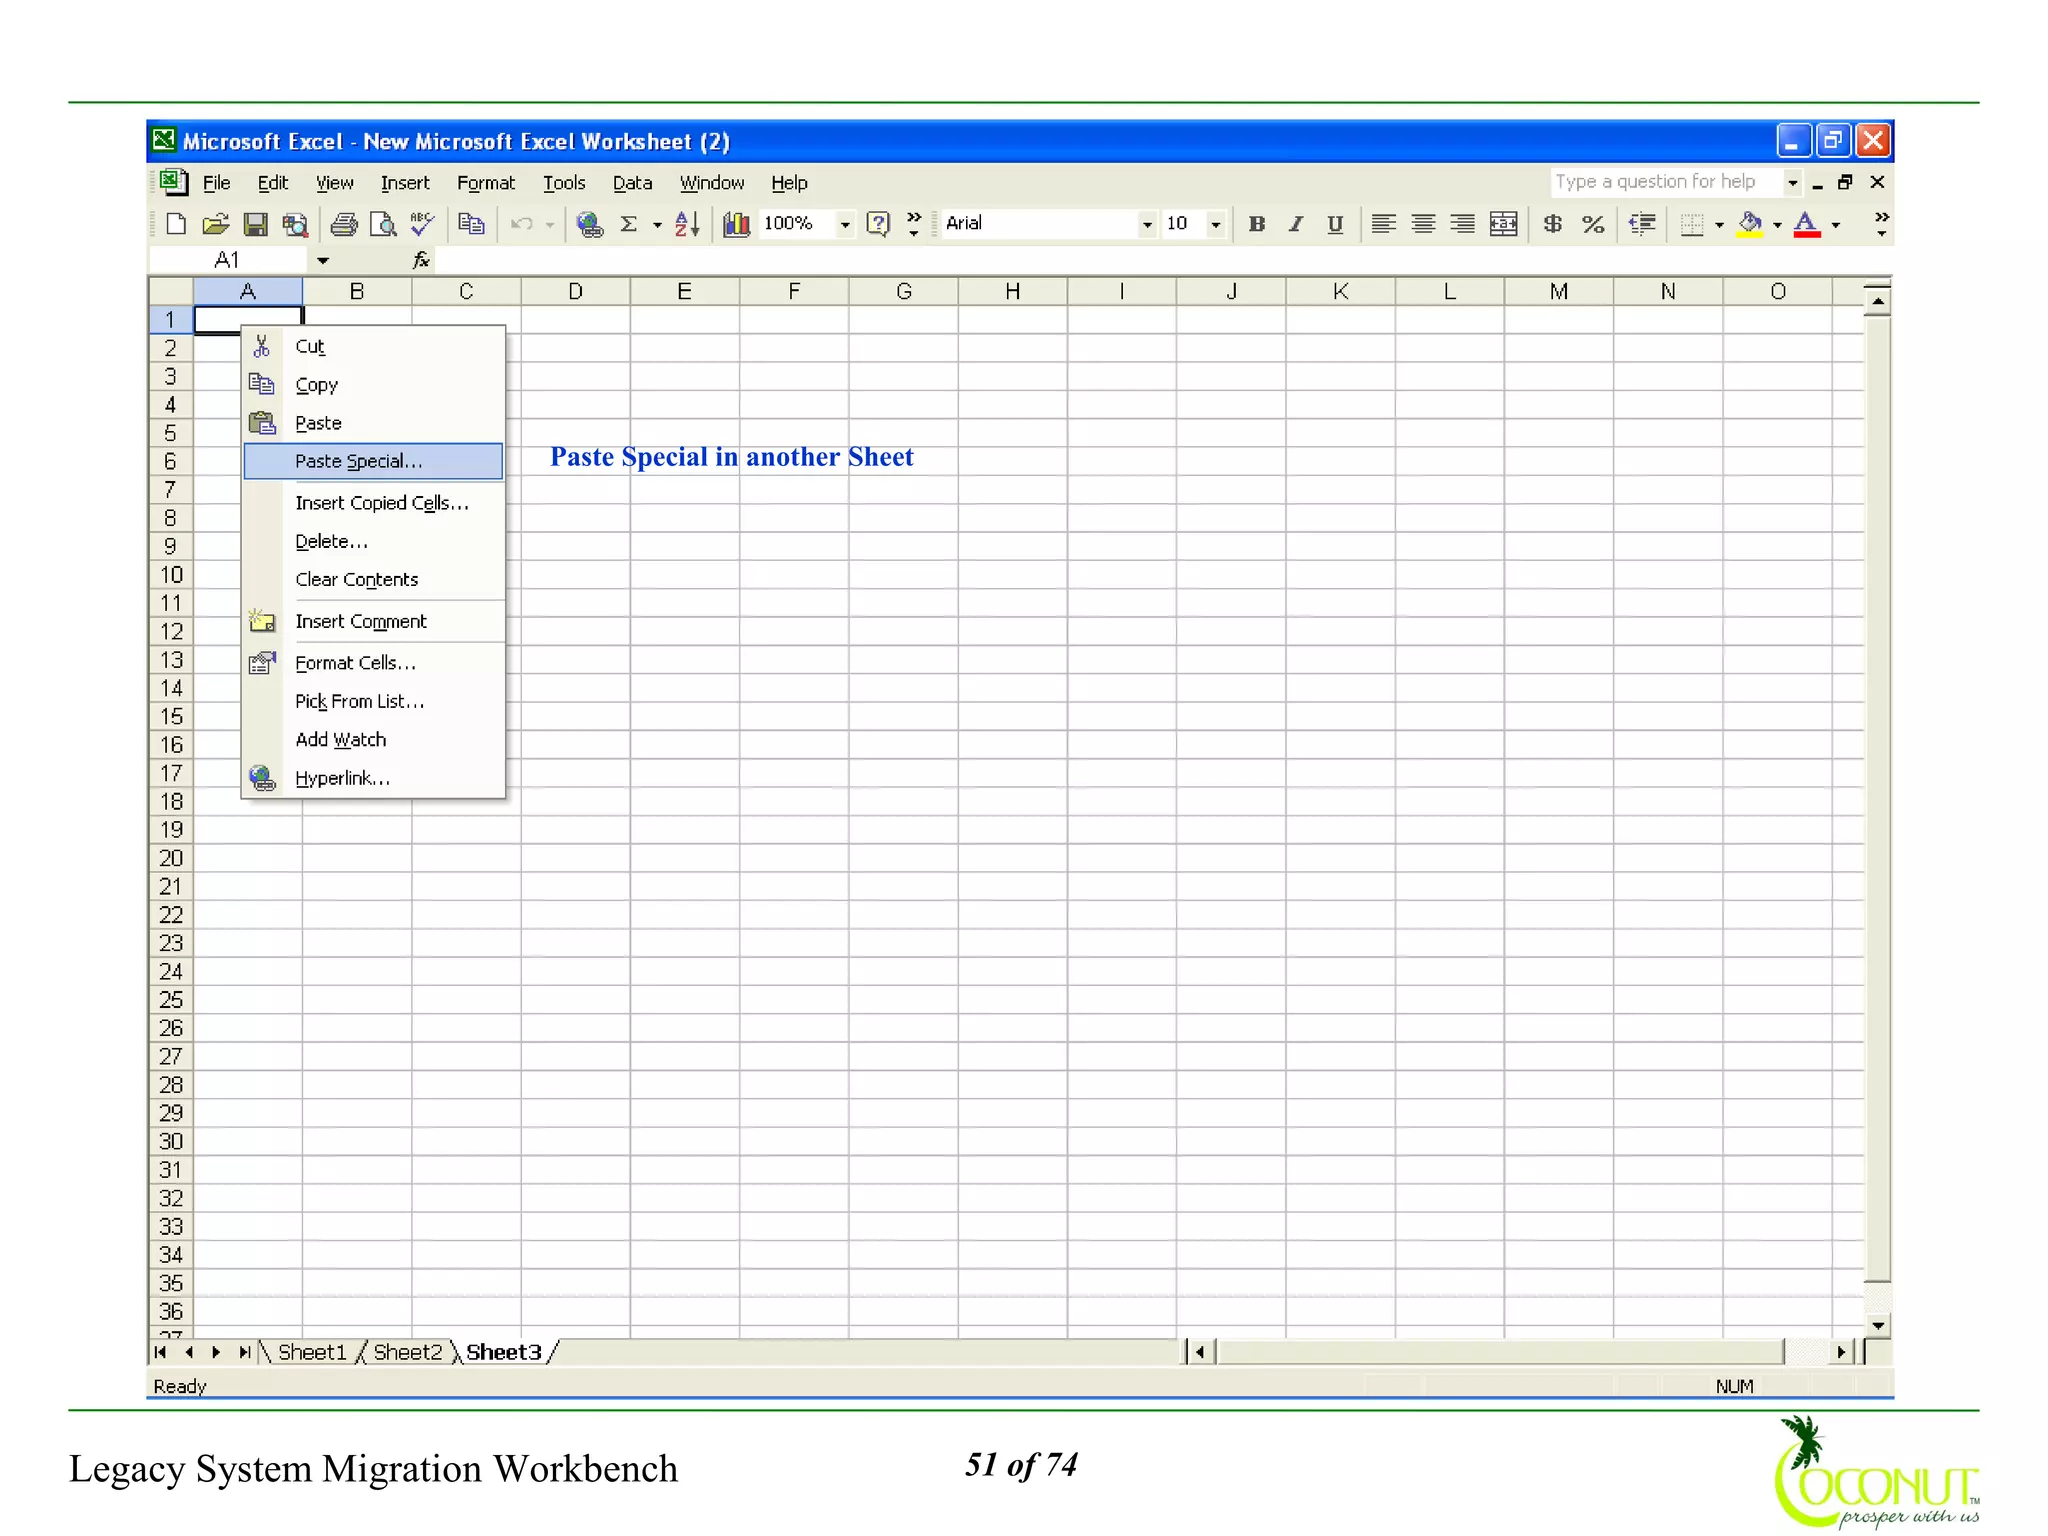Click the New blank workbook icon

pyautogui.click(x=176, y=224)
